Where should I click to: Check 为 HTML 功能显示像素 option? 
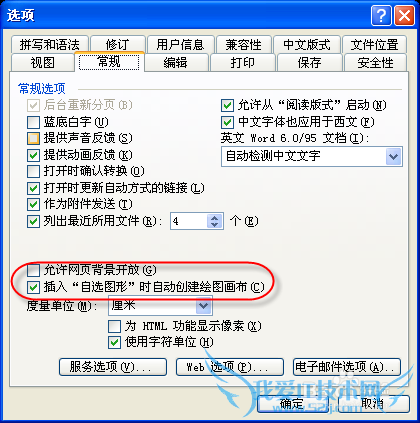114,326
